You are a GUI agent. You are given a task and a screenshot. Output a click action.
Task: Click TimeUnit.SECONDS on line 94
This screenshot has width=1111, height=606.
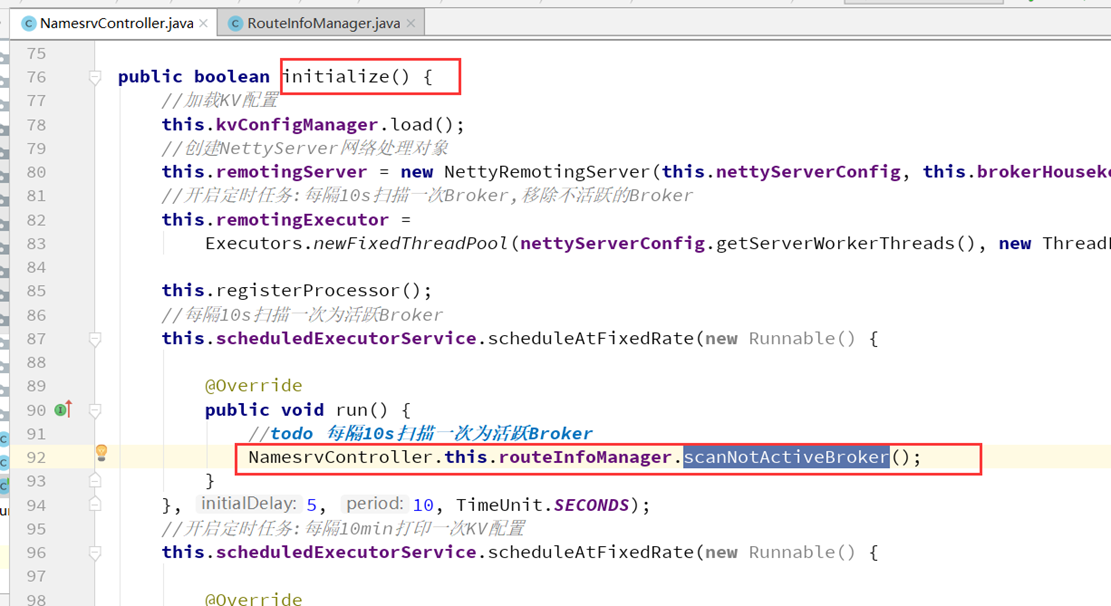tap(542, 505)
